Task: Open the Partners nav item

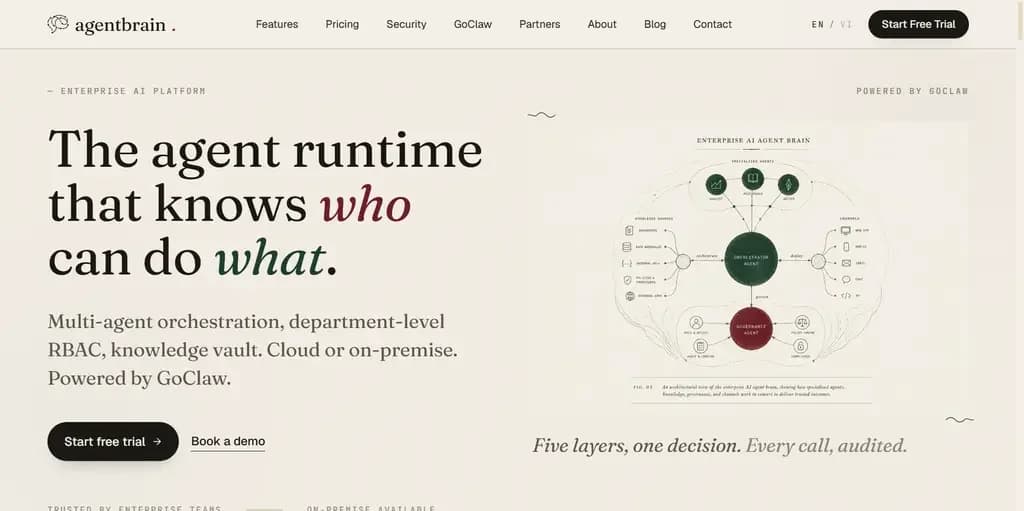Action: pyautogui.click(x=539, y=24)
